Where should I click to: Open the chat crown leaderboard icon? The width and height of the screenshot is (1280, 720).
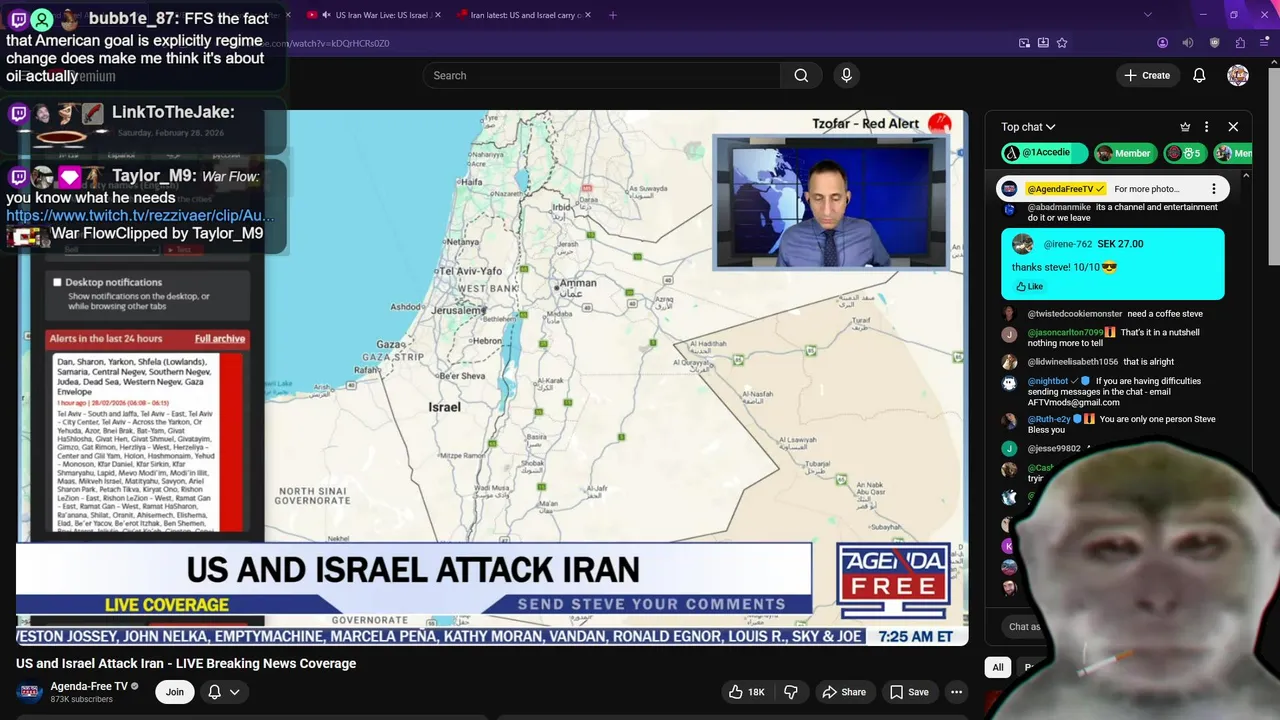1185,127
